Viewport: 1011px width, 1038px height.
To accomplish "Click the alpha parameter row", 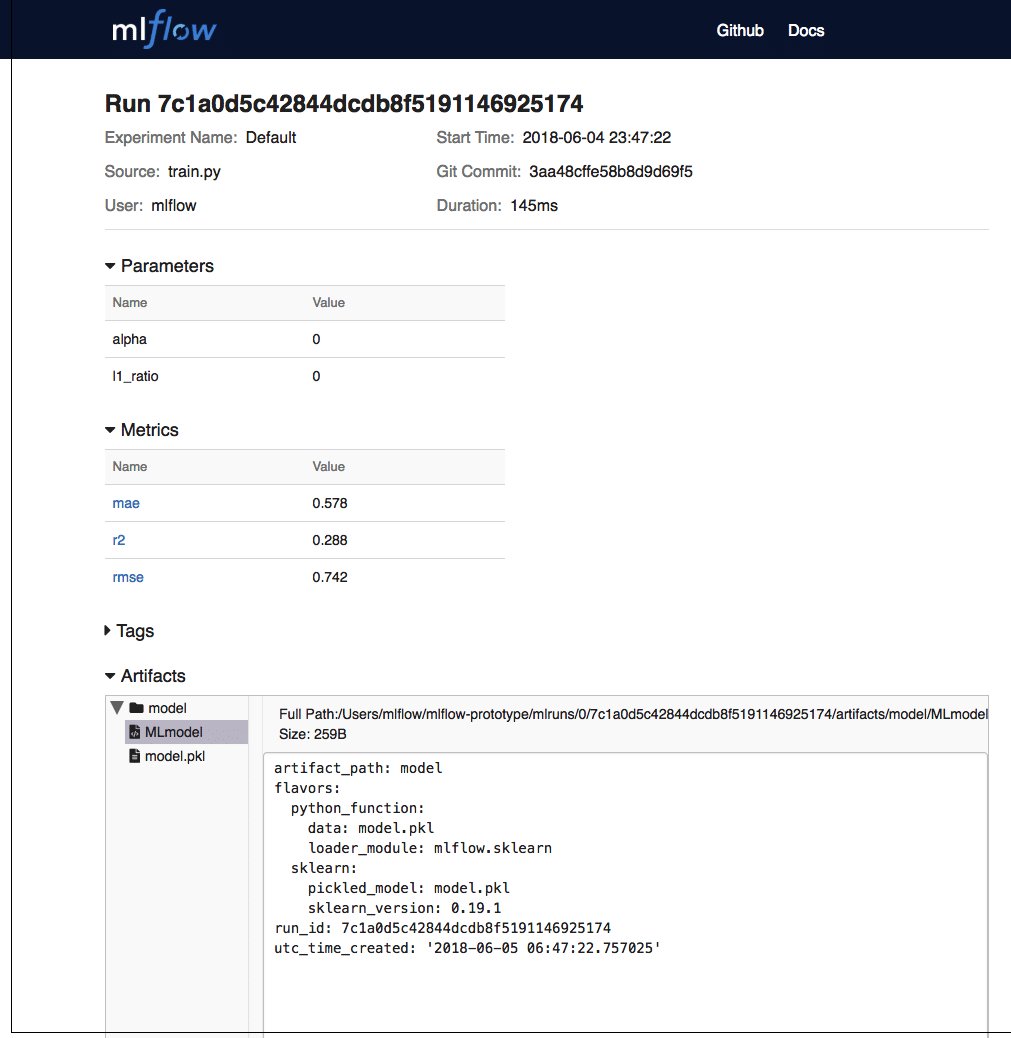I will tap(304, 339).
